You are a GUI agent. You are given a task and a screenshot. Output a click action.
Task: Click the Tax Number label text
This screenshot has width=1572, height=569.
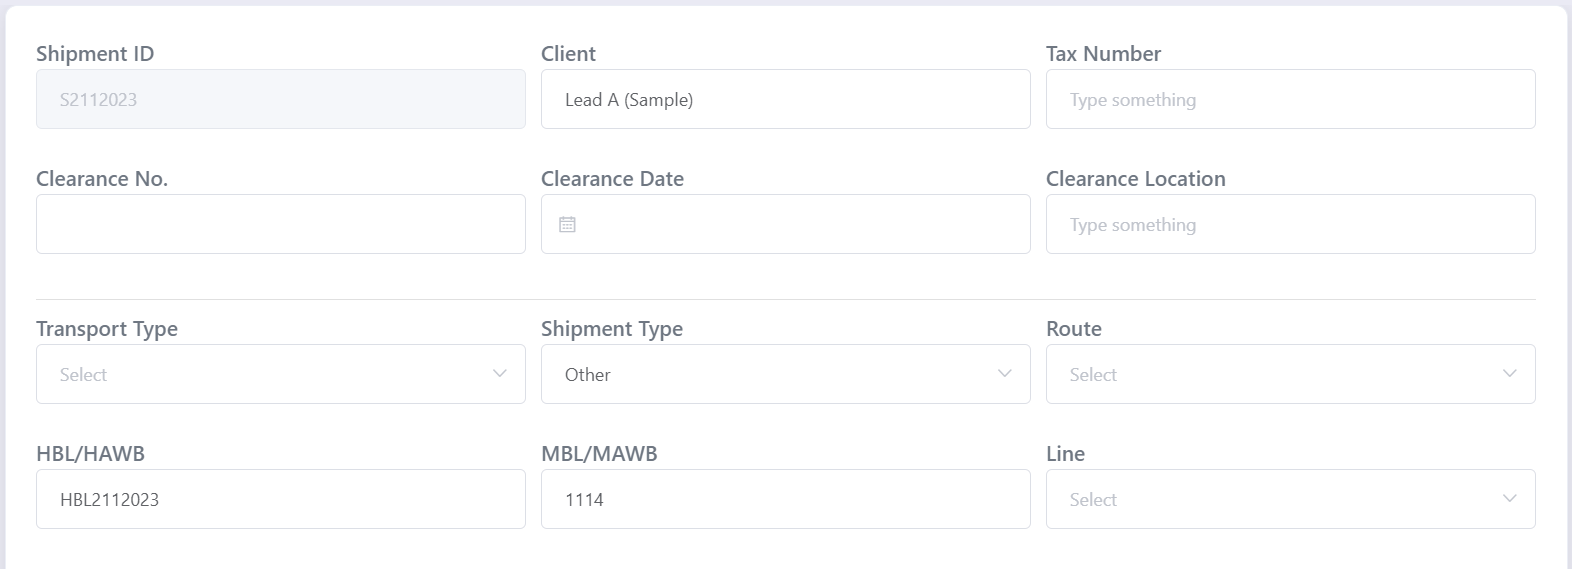pos(1103,54)
